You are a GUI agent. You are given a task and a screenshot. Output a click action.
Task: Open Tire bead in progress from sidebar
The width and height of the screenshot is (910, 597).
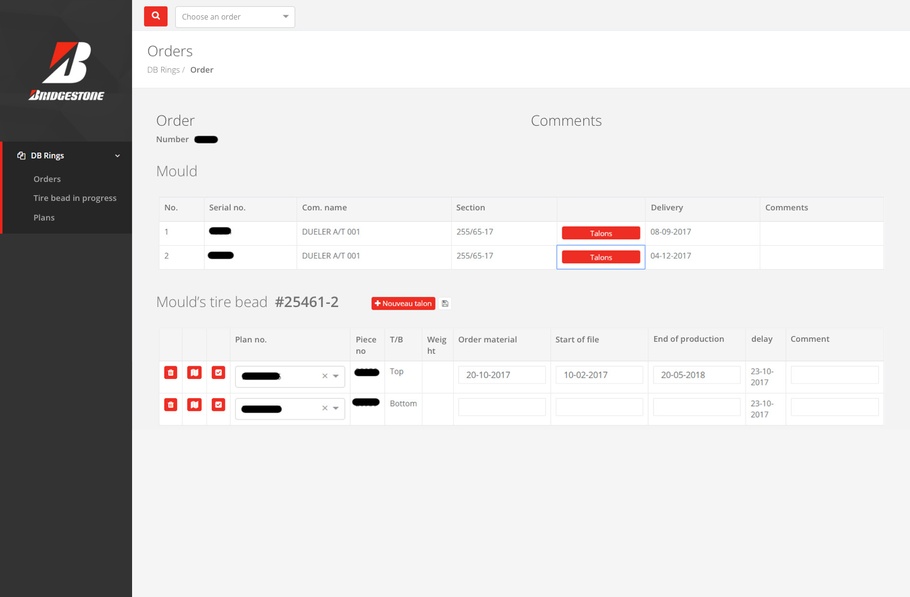point(75,198)
